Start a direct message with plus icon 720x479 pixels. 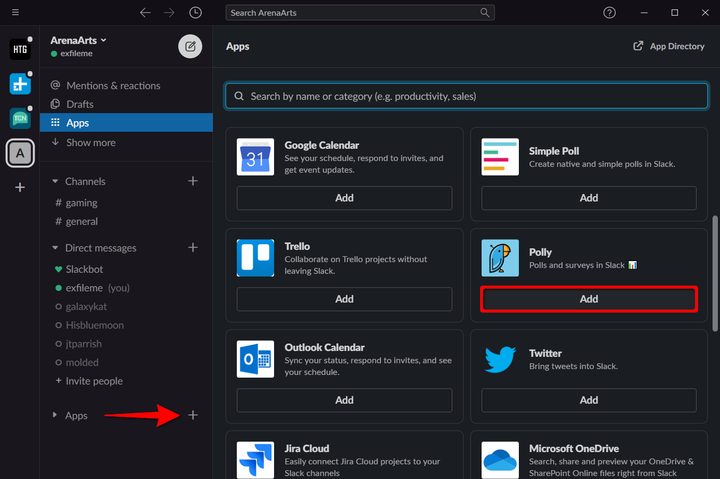tap(193, 248)
